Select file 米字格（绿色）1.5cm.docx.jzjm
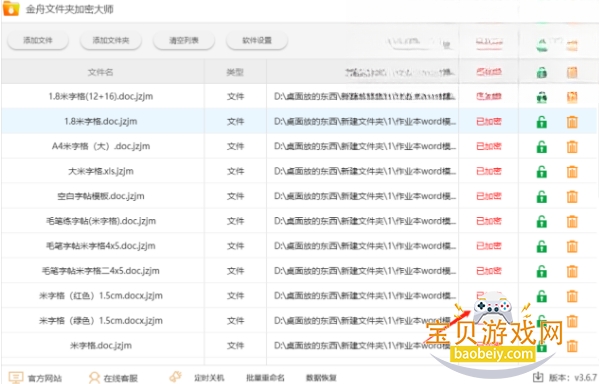Image resolution: width=599 pixels, height=384 pixels. pyautogui.click(x=101, y=321)
